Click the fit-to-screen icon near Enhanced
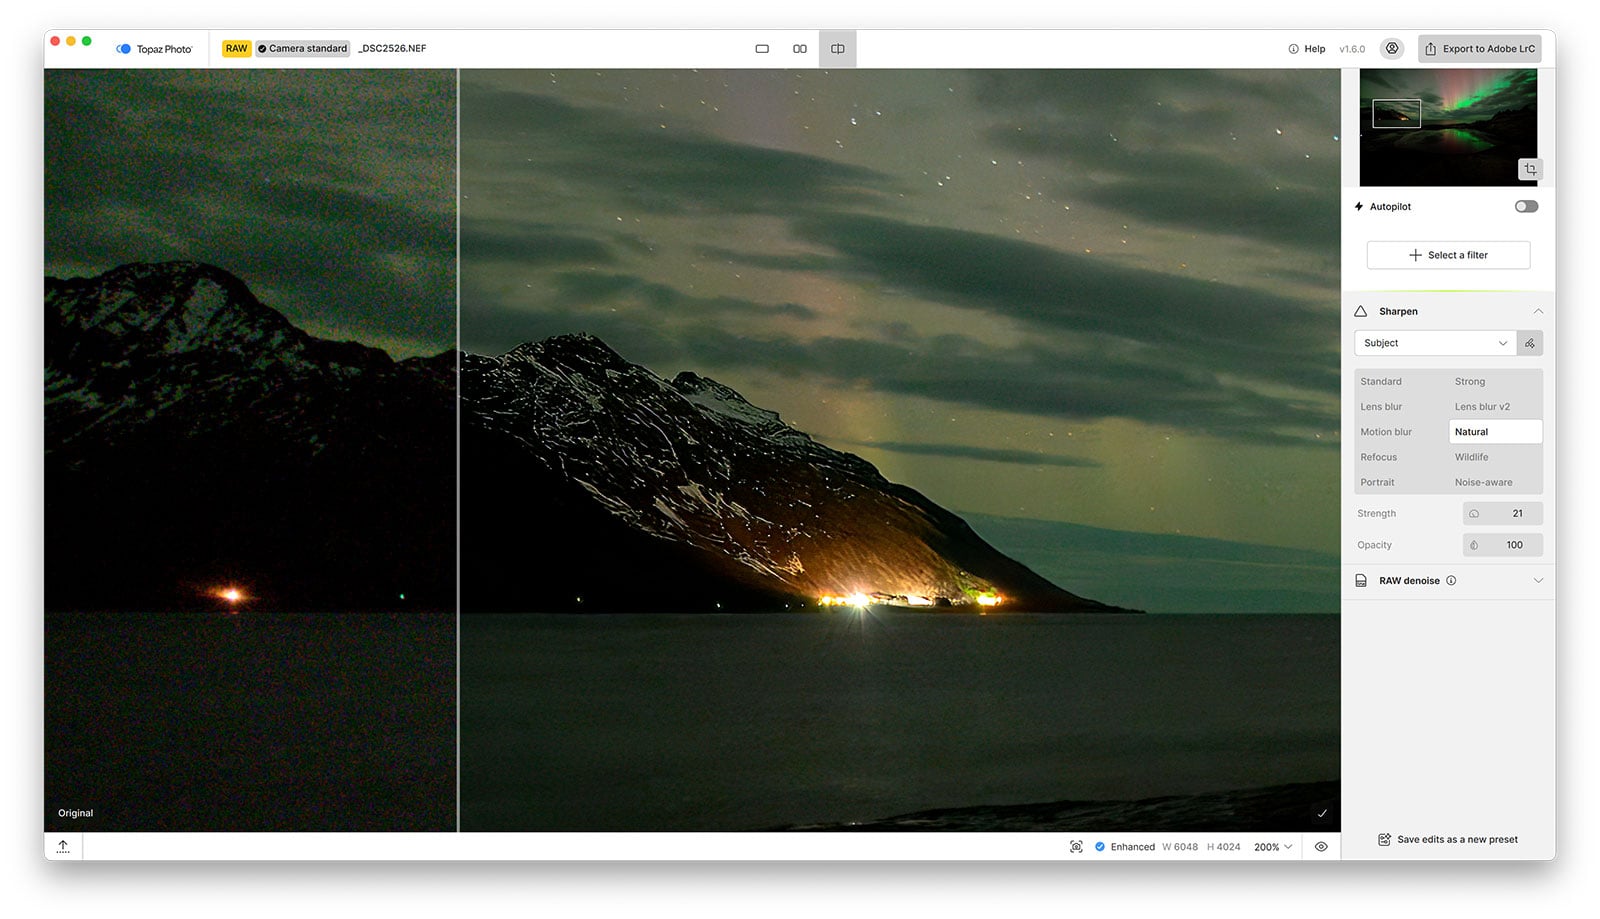1600x919 pixels. pos(1076,847)
